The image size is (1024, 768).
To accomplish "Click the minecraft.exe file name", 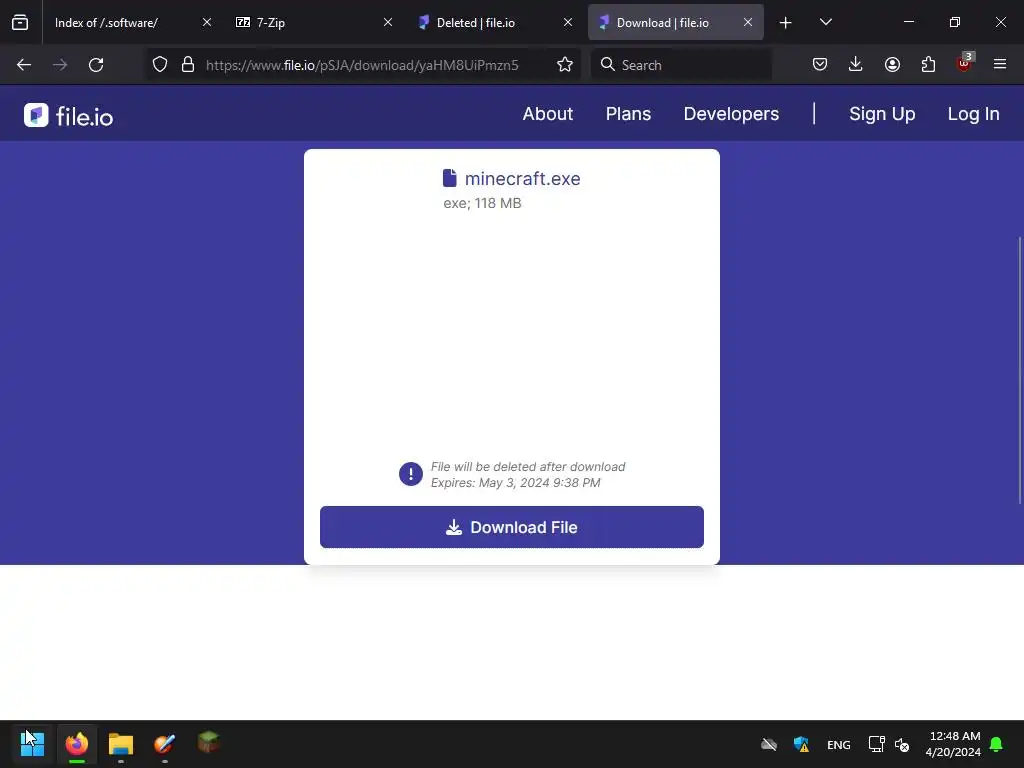I will tap(522, 178).
